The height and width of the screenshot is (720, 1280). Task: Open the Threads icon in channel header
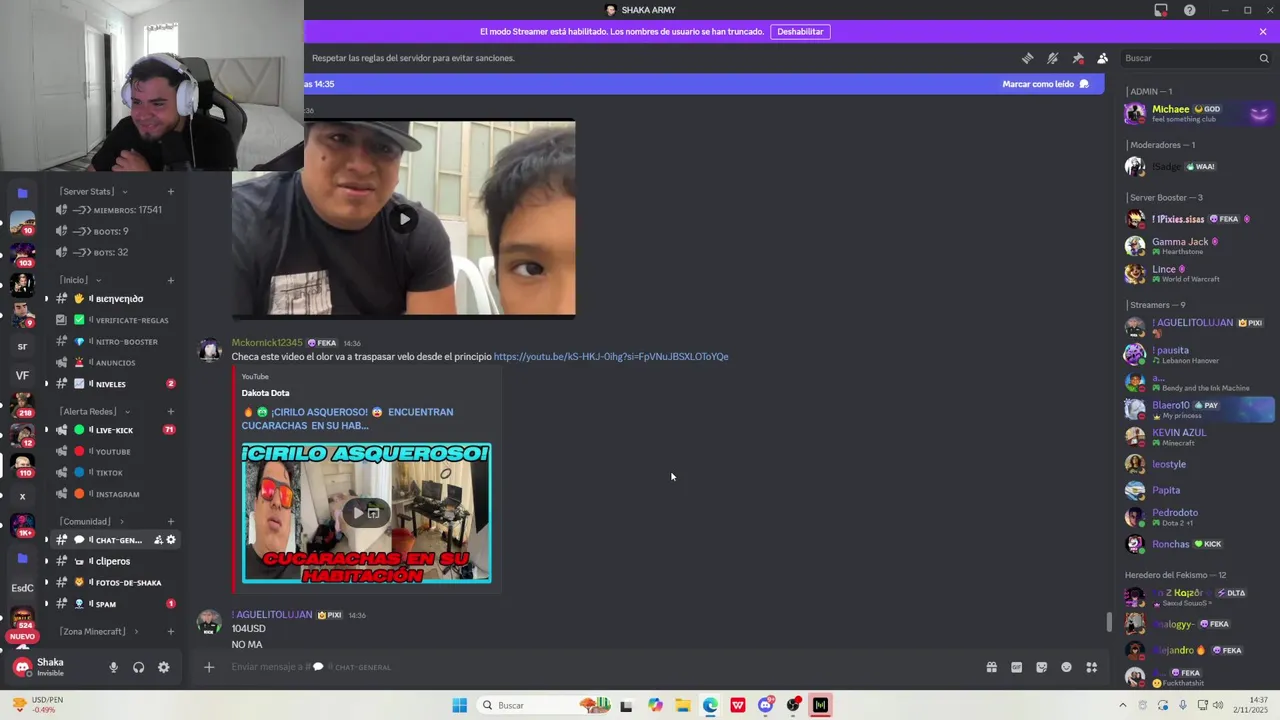pyautogui.click(x=1027, y=58)
